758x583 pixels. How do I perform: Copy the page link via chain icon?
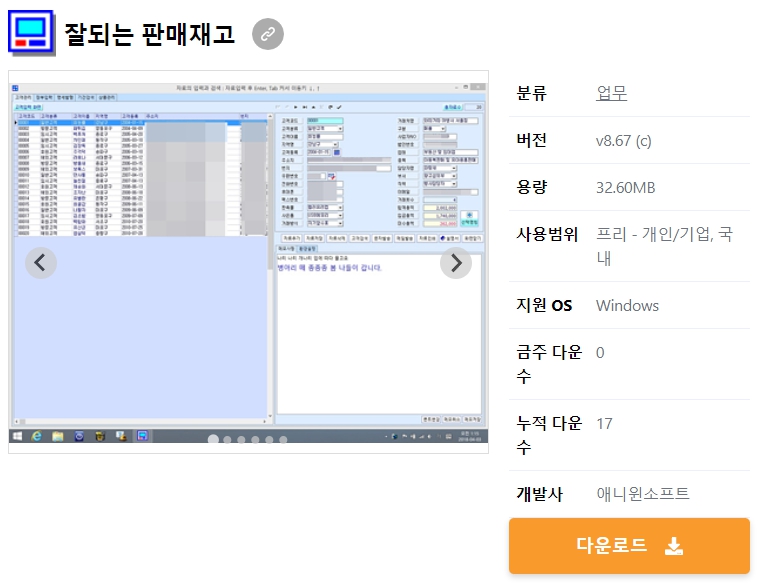(268, 34)
